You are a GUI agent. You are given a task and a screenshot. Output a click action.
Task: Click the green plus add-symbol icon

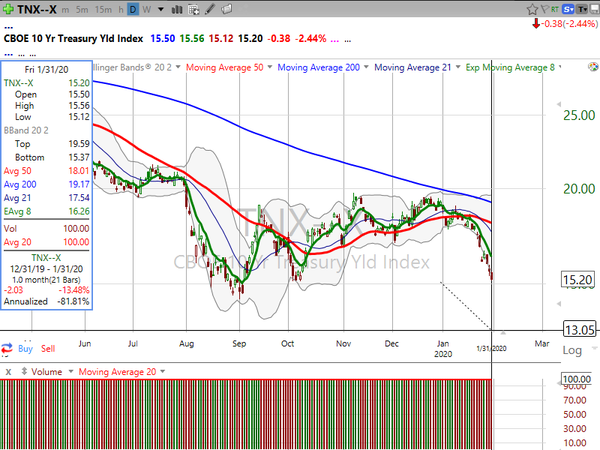point(8,9)
